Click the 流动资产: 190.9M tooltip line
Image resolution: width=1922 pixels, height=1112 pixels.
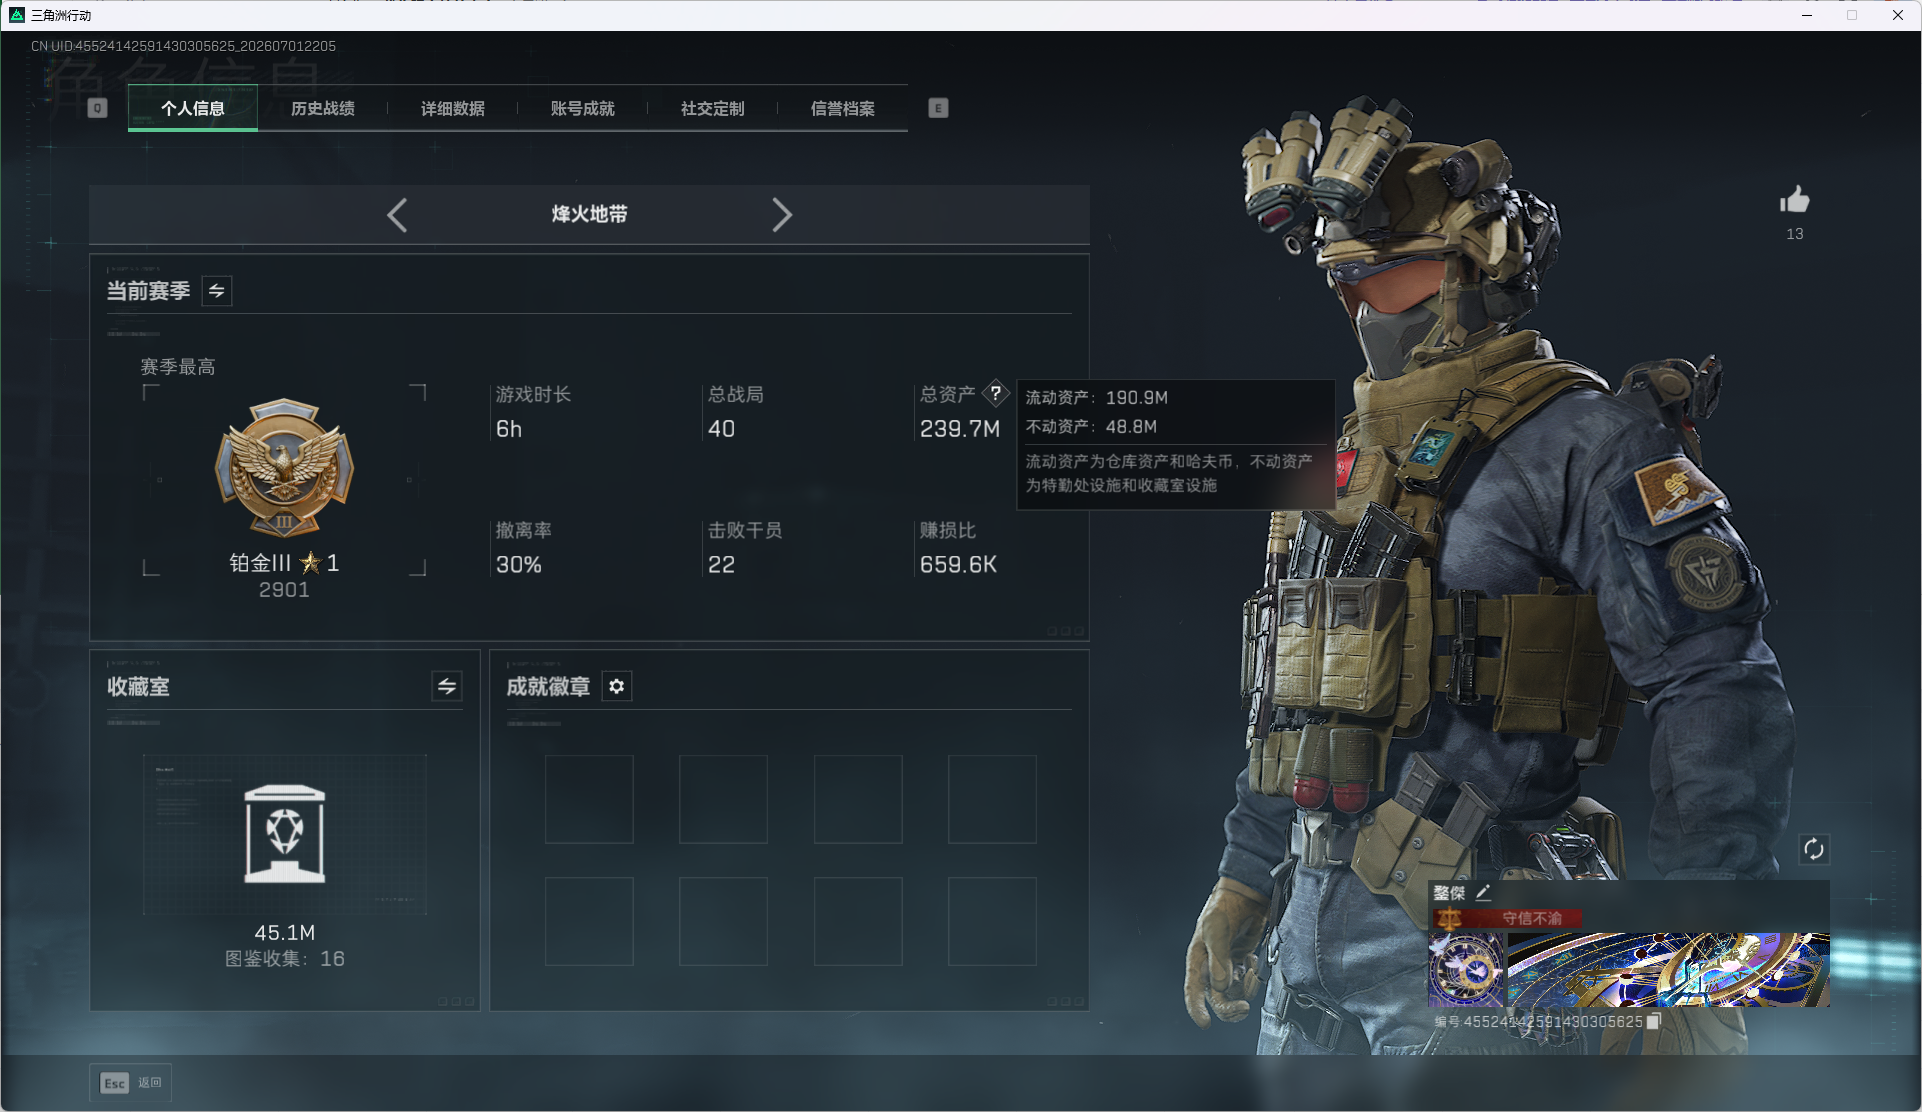pos(1096,398)
